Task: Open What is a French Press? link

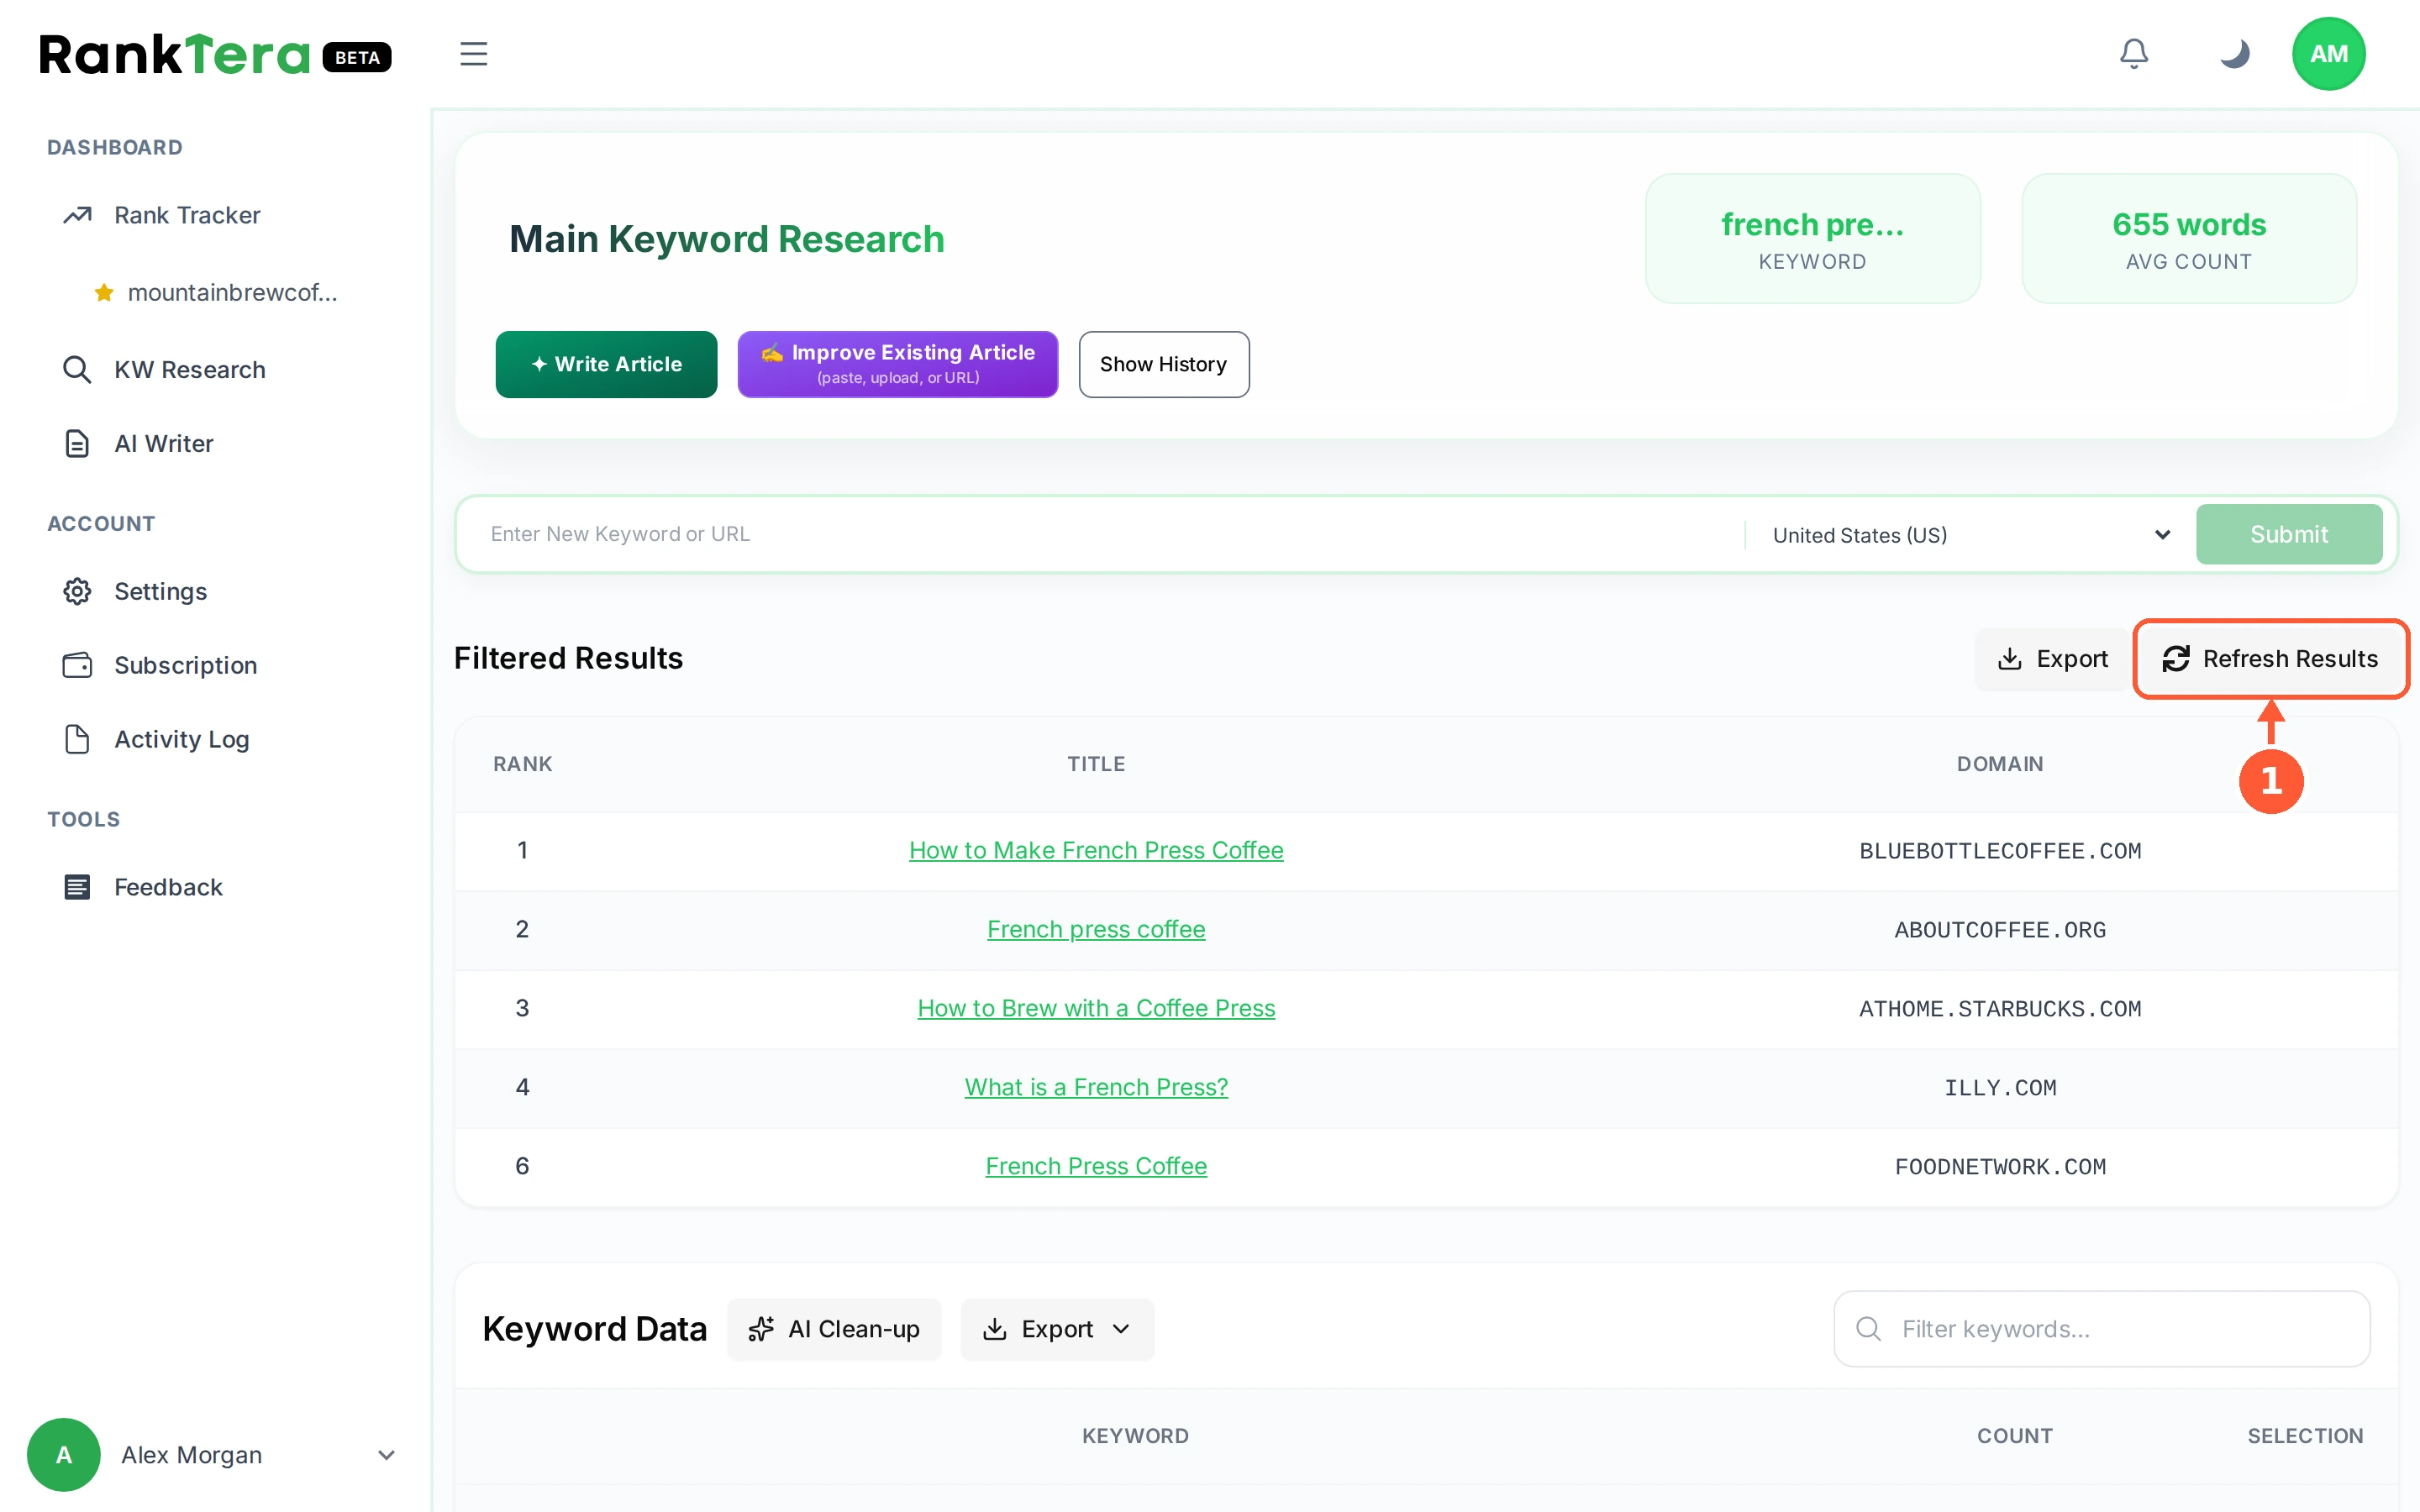Action: [x=1096, y=1087]
